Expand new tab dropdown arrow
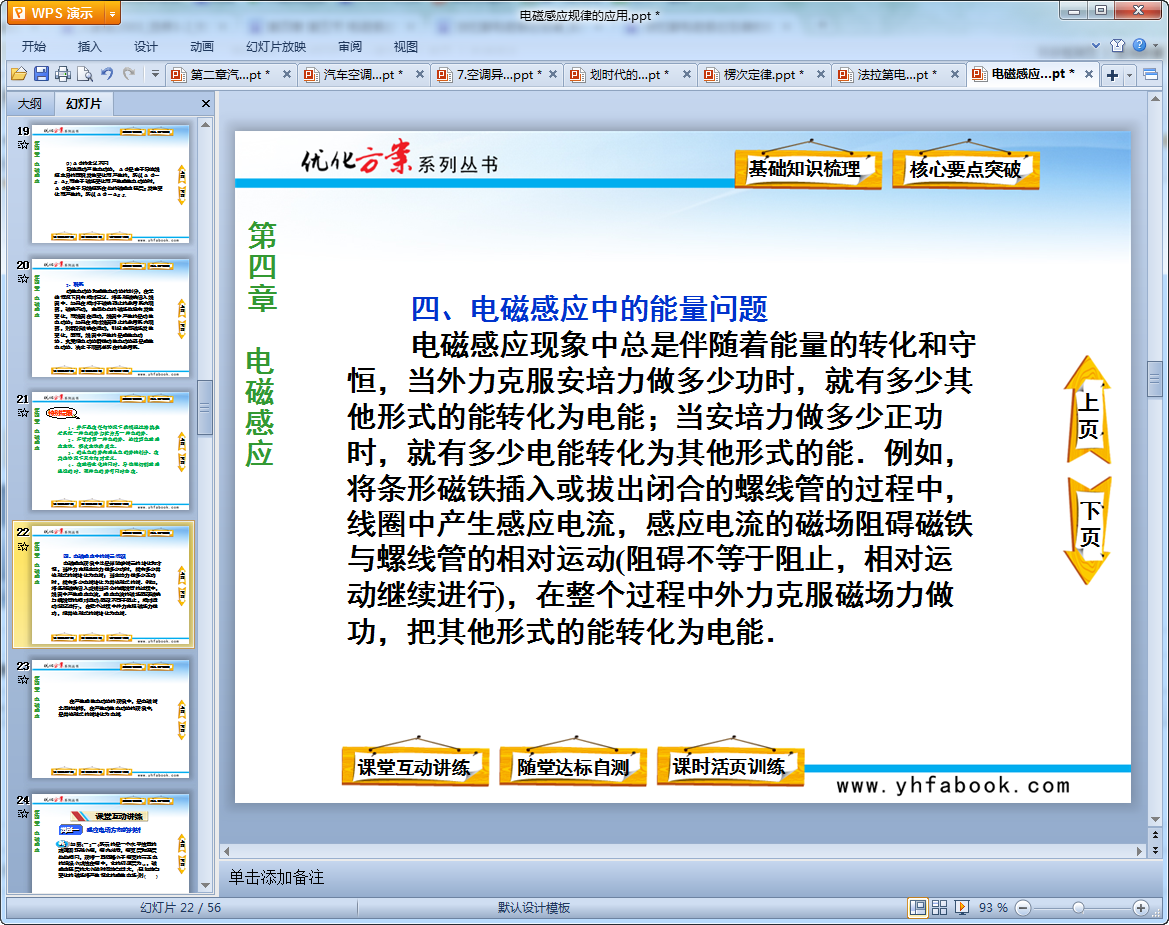The image size is (1169, 925). click(1129, 75)
